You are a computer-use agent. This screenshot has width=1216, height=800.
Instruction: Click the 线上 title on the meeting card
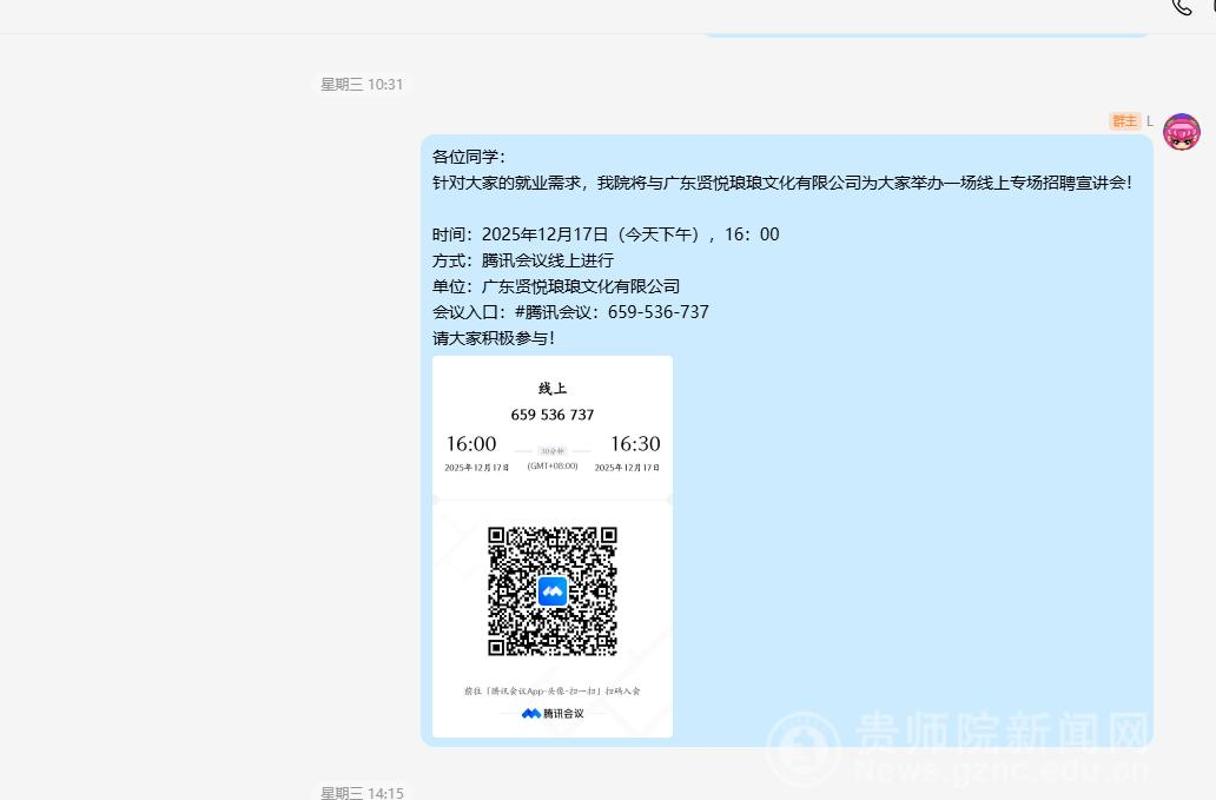tap(552, 388)
